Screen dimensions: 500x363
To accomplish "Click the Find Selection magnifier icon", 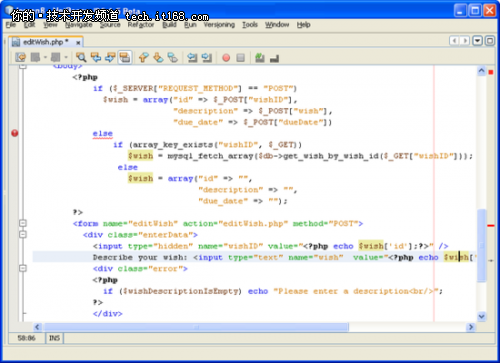I will (81, 58).
